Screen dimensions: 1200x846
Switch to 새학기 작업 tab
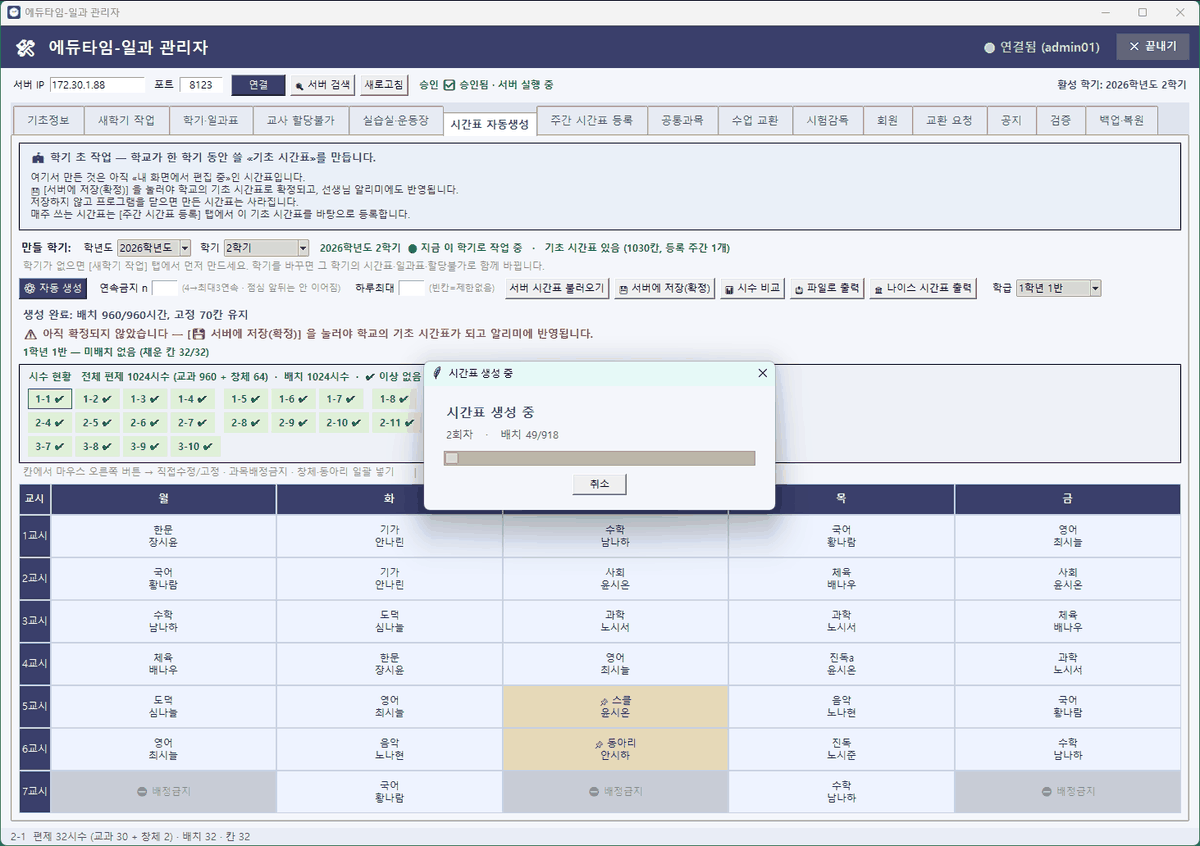126,120
